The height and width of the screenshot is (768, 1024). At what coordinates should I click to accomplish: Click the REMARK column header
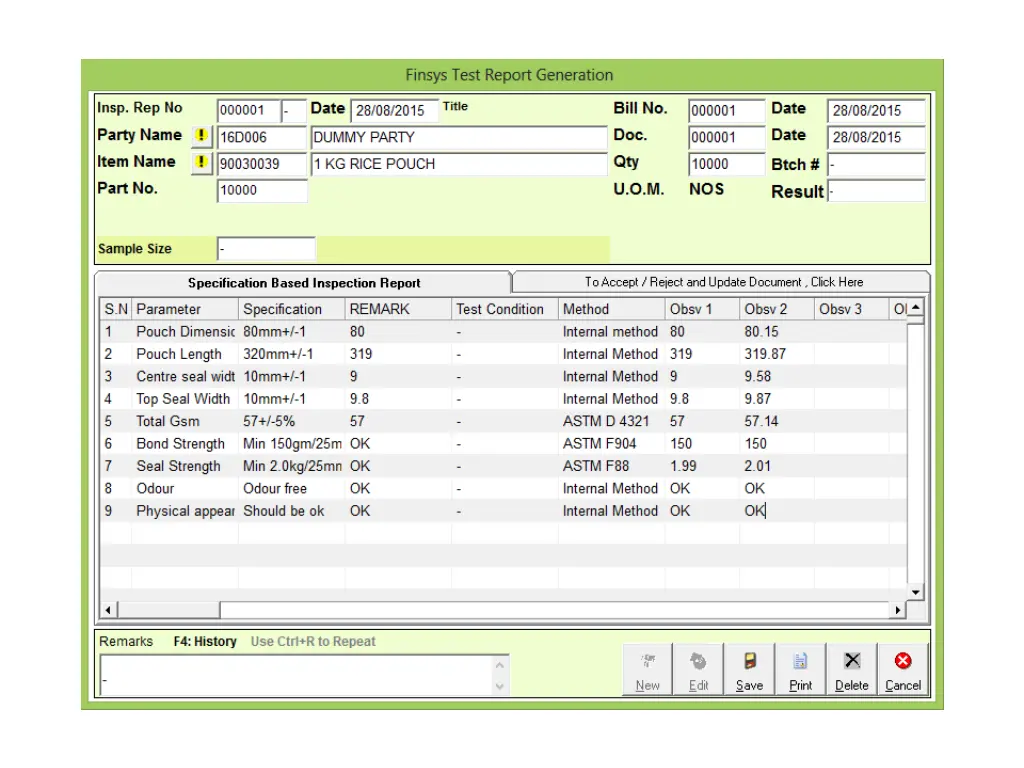point(398,309)
